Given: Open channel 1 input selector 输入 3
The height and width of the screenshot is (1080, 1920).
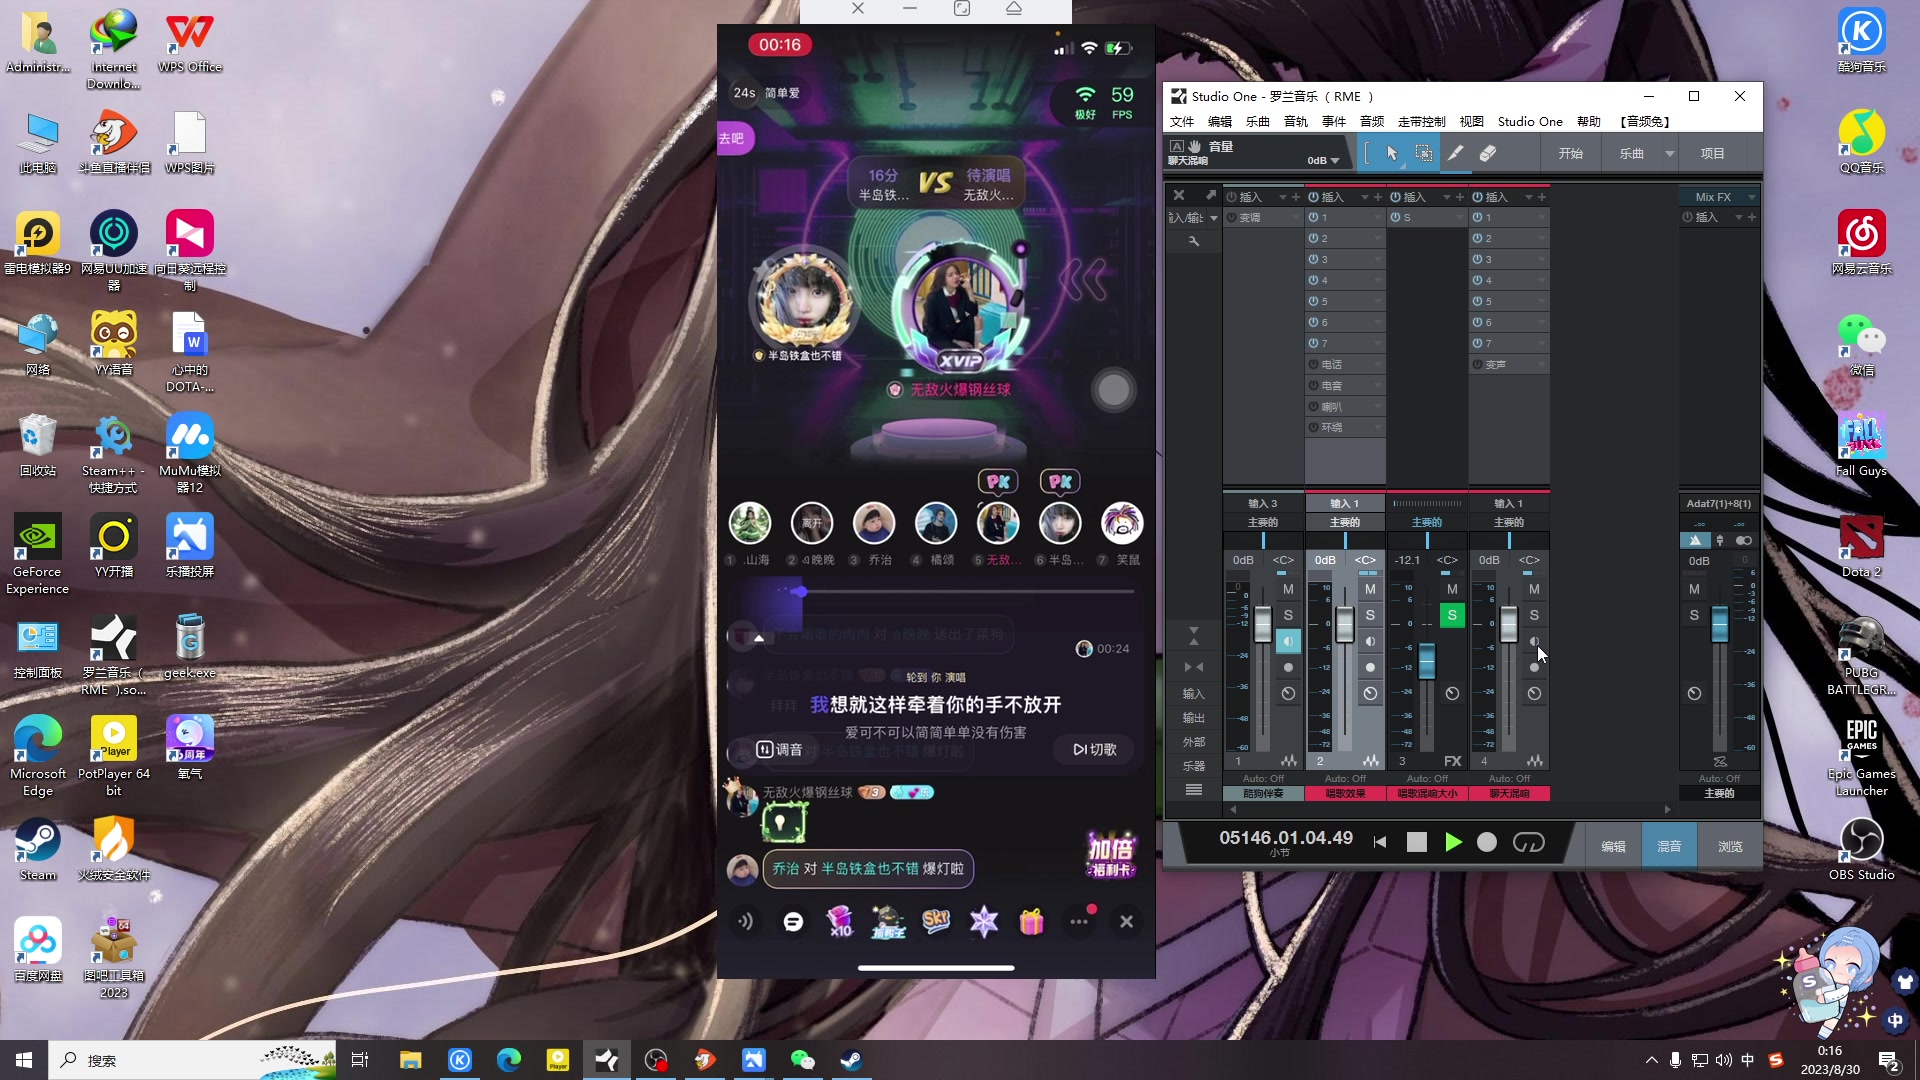Looking at the screenshot, I should coord(1262,503).
